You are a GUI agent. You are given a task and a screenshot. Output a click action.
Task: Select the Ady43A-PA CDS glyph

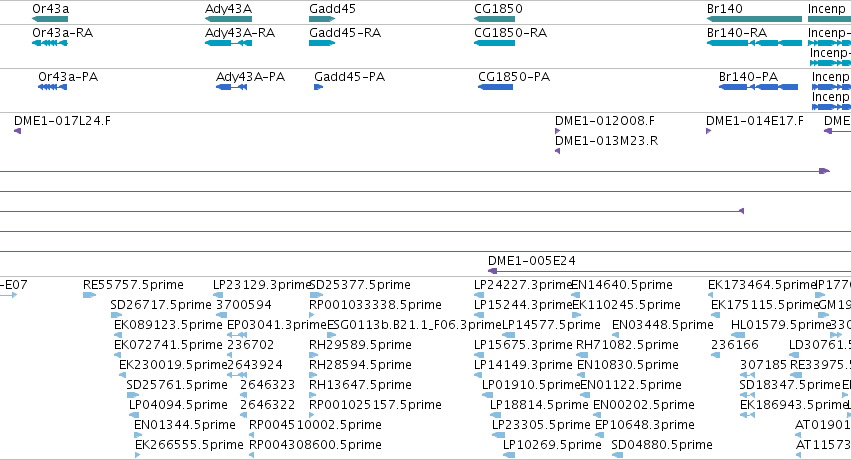231,87
